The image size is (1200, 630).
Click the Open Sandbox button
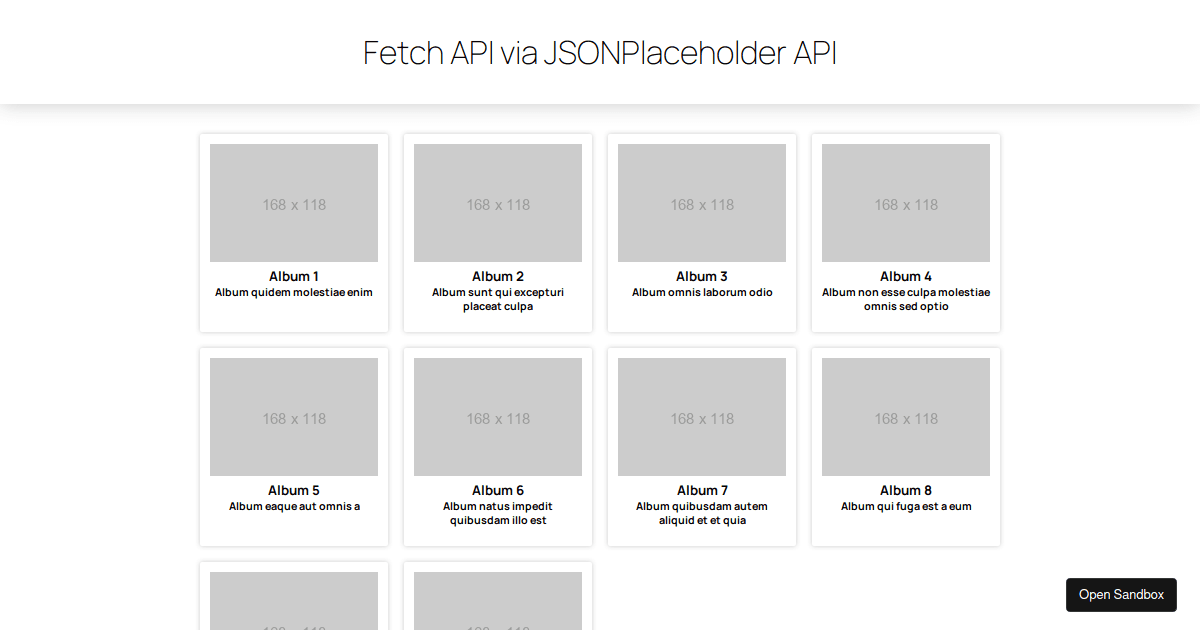click(1121, 594)
